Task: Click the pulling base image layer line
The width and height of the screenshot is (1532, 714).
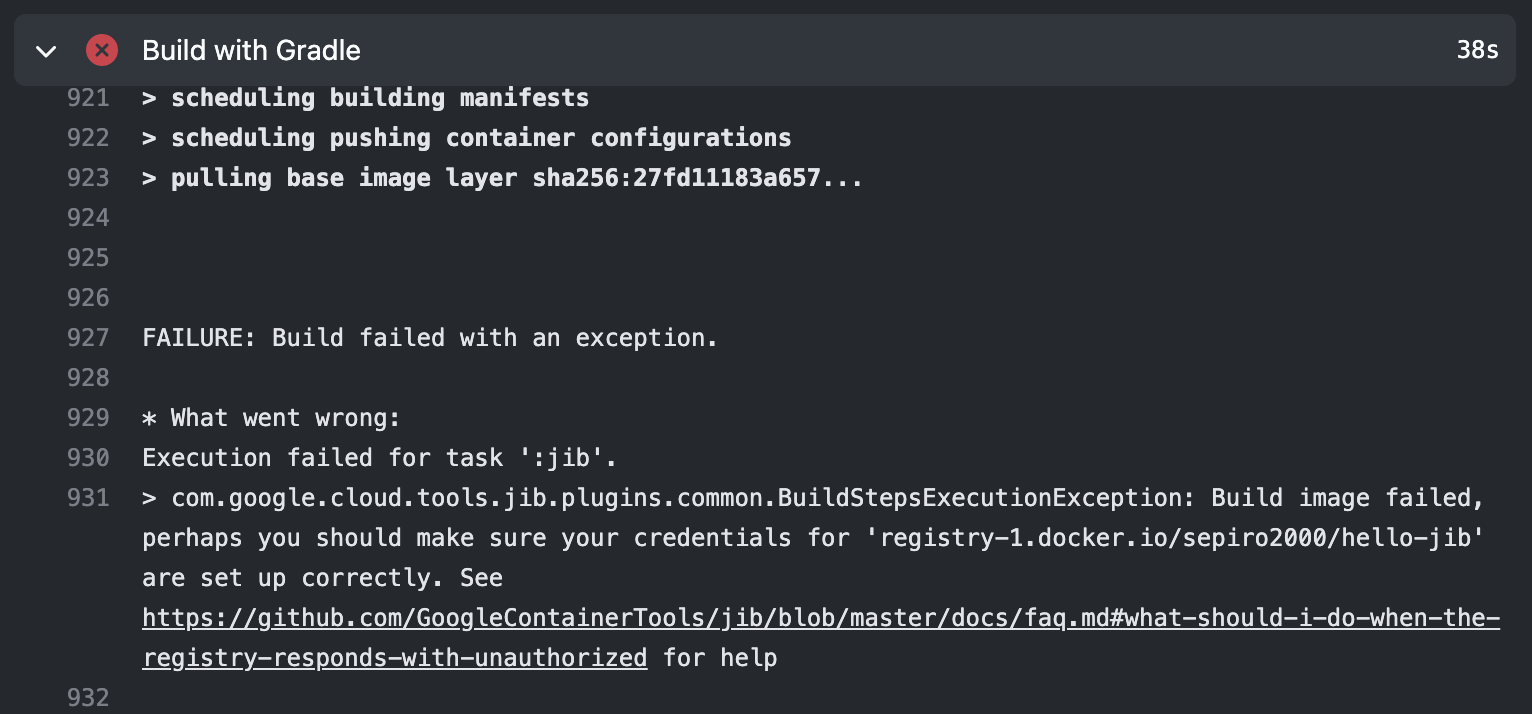Action: coord(502,178)
